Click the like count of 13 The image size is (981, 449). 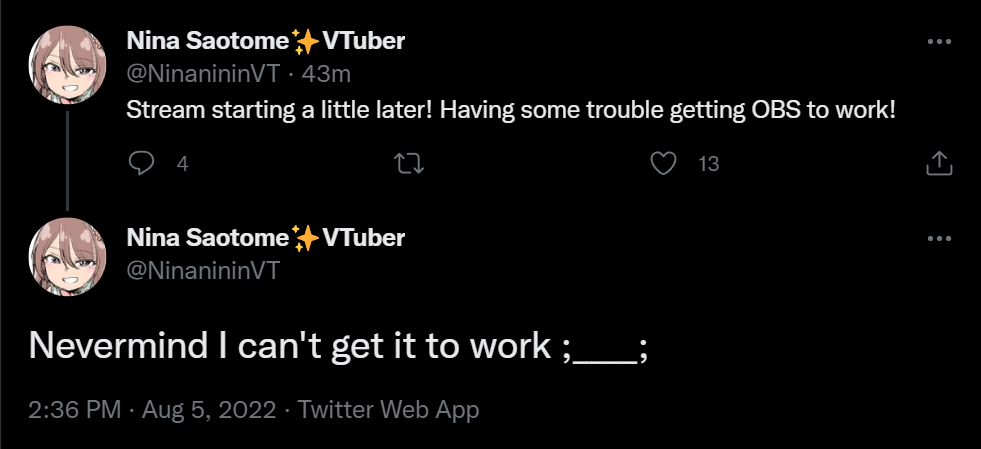(708, 165)
